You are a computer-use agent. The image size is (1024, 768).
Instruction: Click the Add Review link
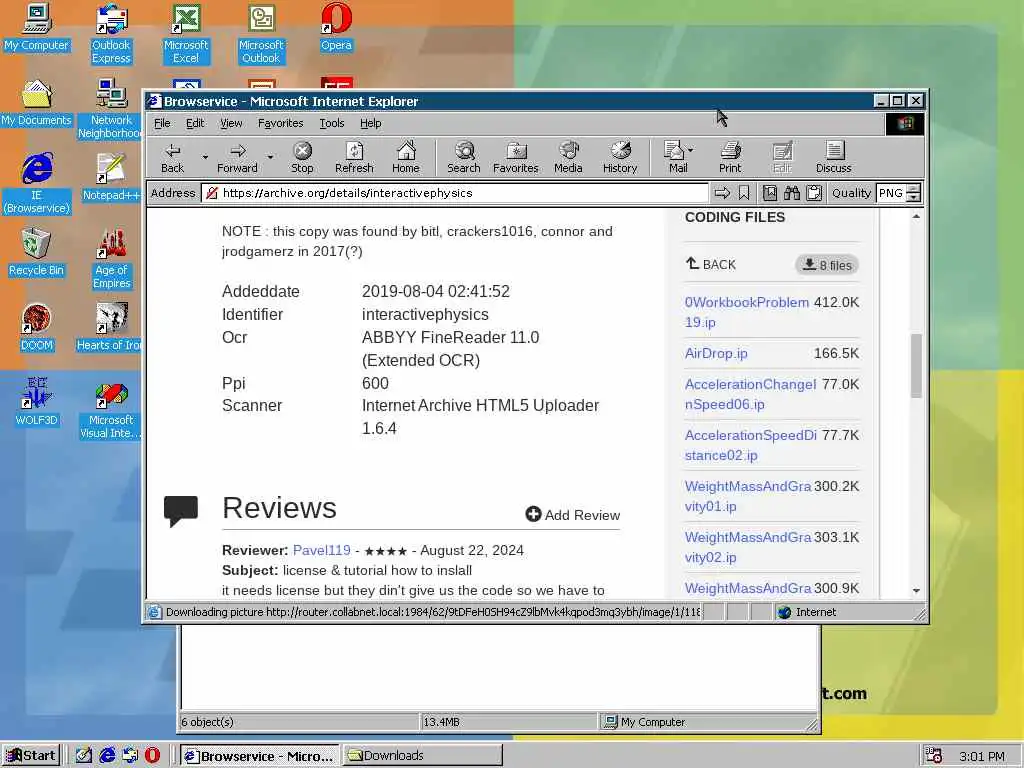point(573,515)
